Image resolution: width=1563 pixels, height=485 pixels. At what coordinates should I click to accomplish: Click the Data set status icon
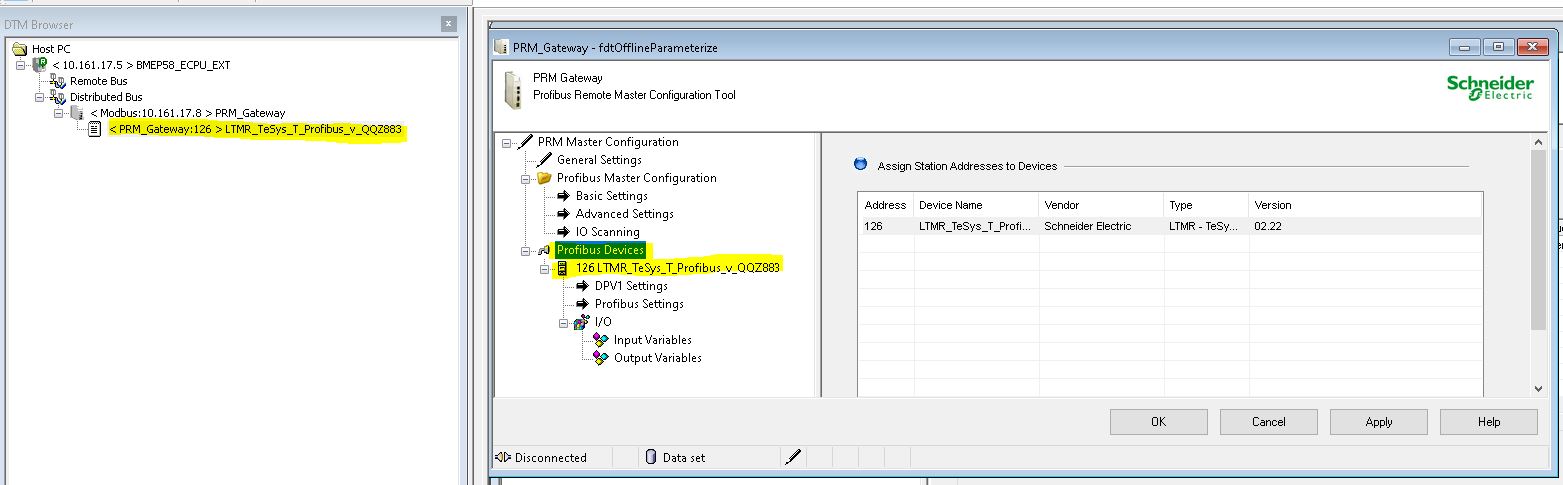pos(651,457)
